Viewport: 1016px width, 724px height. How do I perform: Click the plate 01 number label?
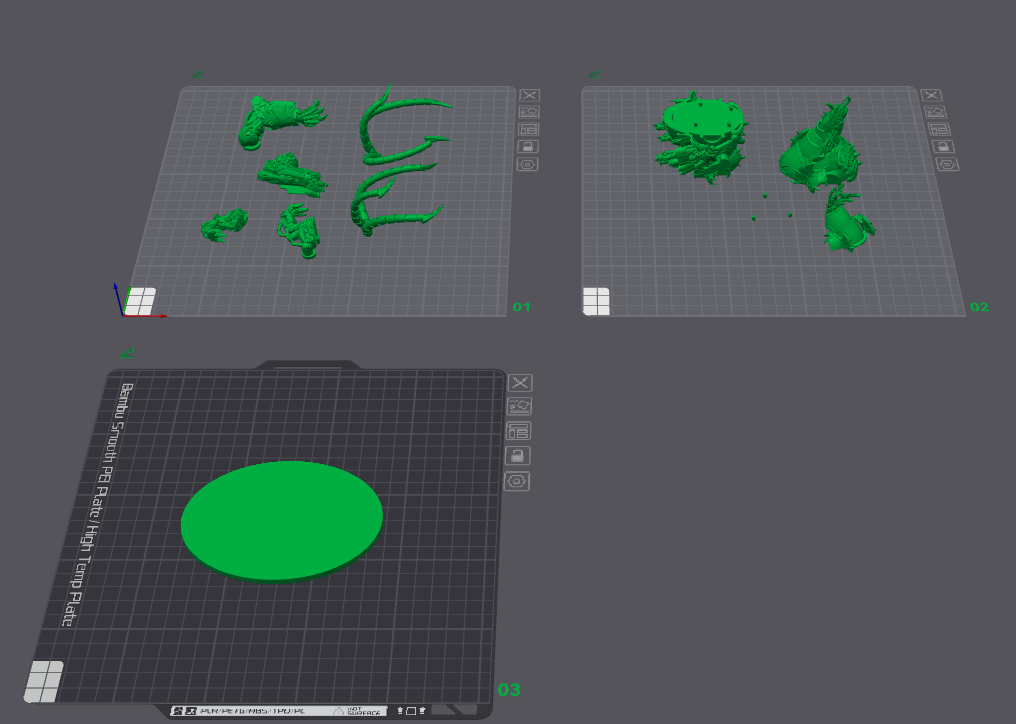click(x=521, y=307)
